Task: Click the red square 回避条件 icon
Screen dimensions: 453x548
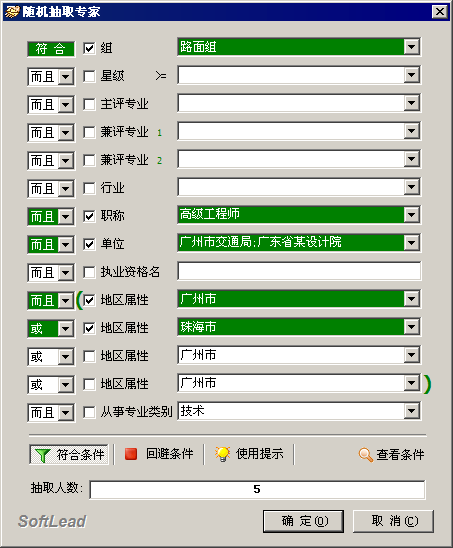Action: click(131, 454)
